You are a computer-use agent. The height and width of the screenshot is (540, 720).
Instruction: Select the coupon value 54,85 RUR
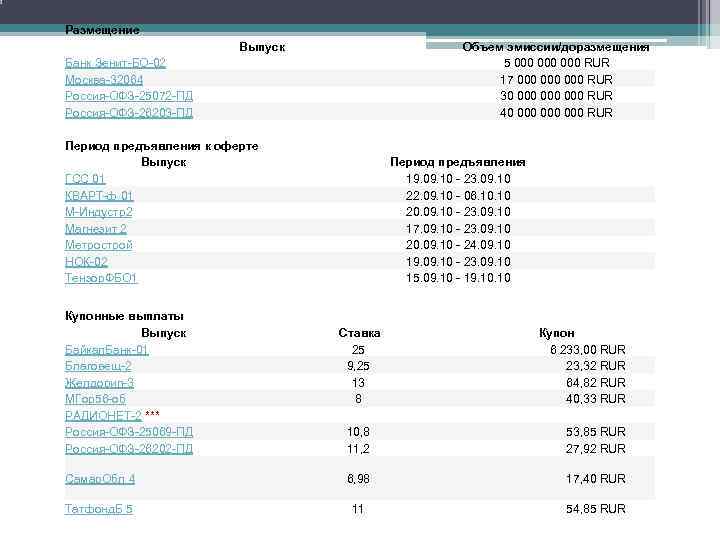596,509
